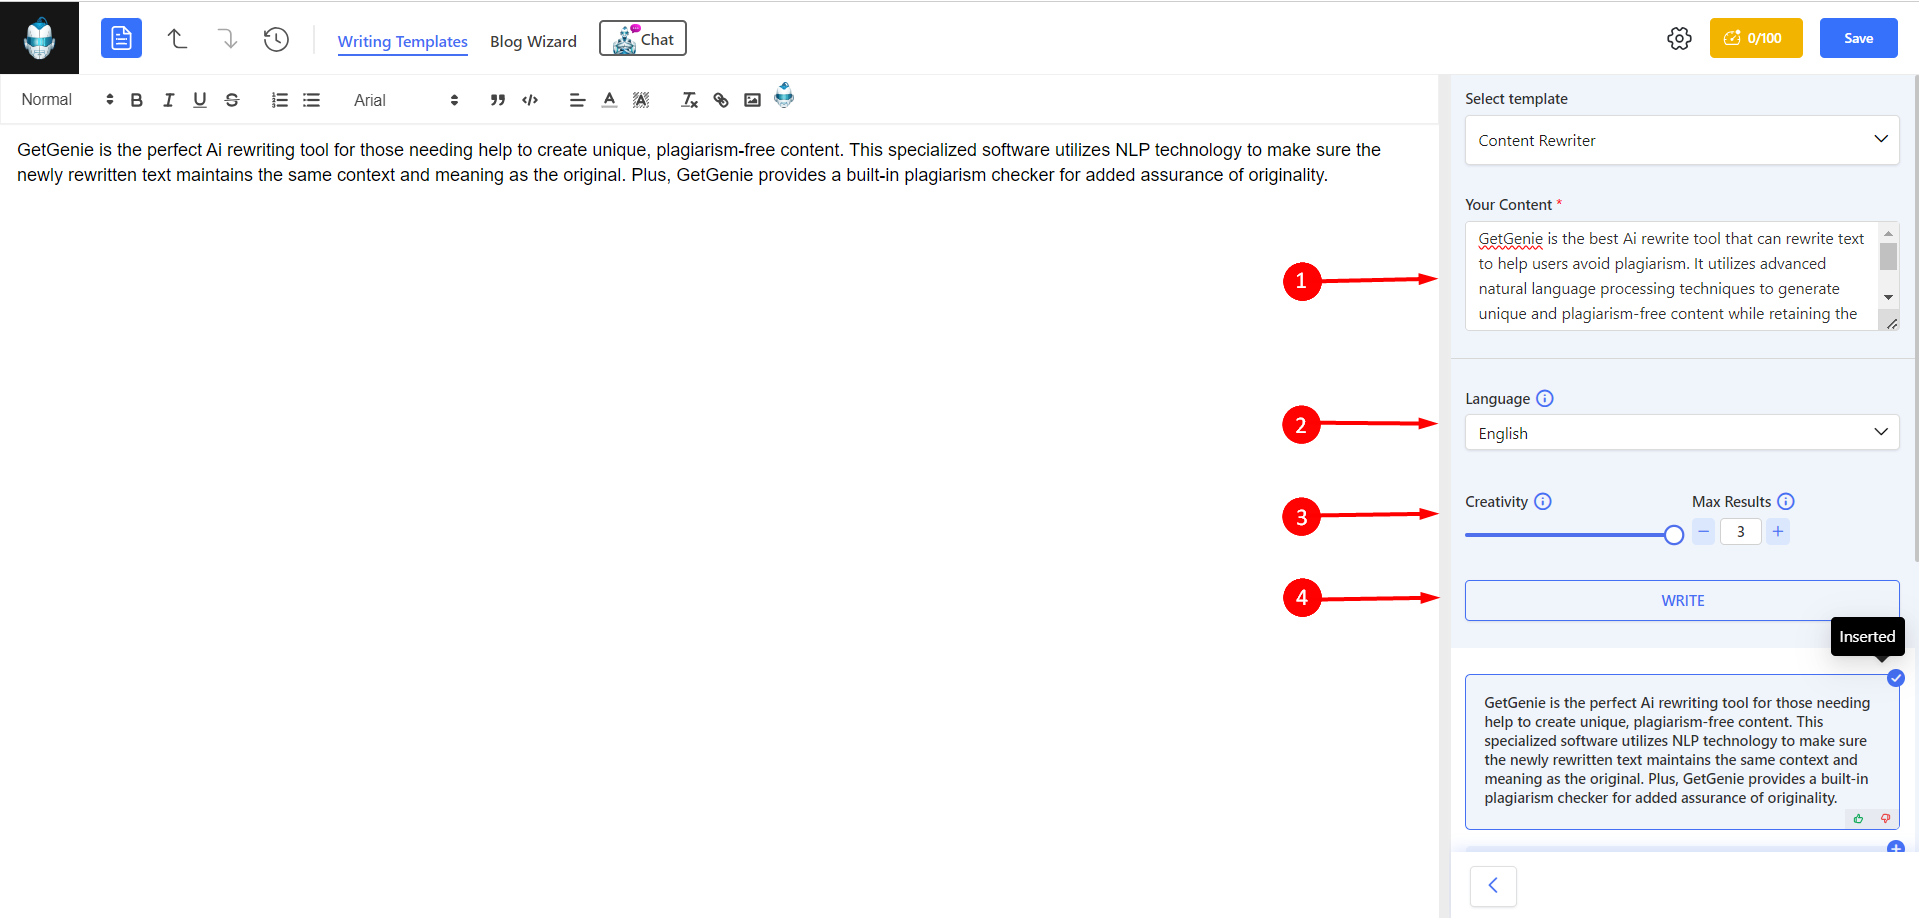Click the textarea resize handle corner
Image resolution: width=1919 pixels, height=918 pixels.
1891,323
